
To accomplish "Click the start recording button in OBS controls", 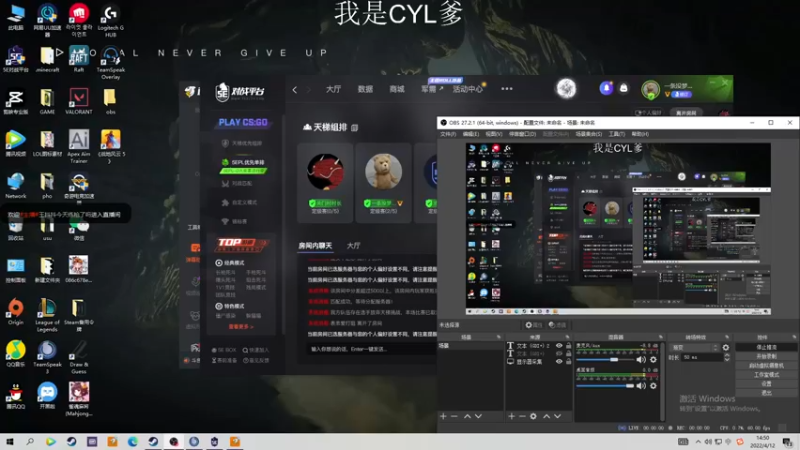I will pos(766,356).
